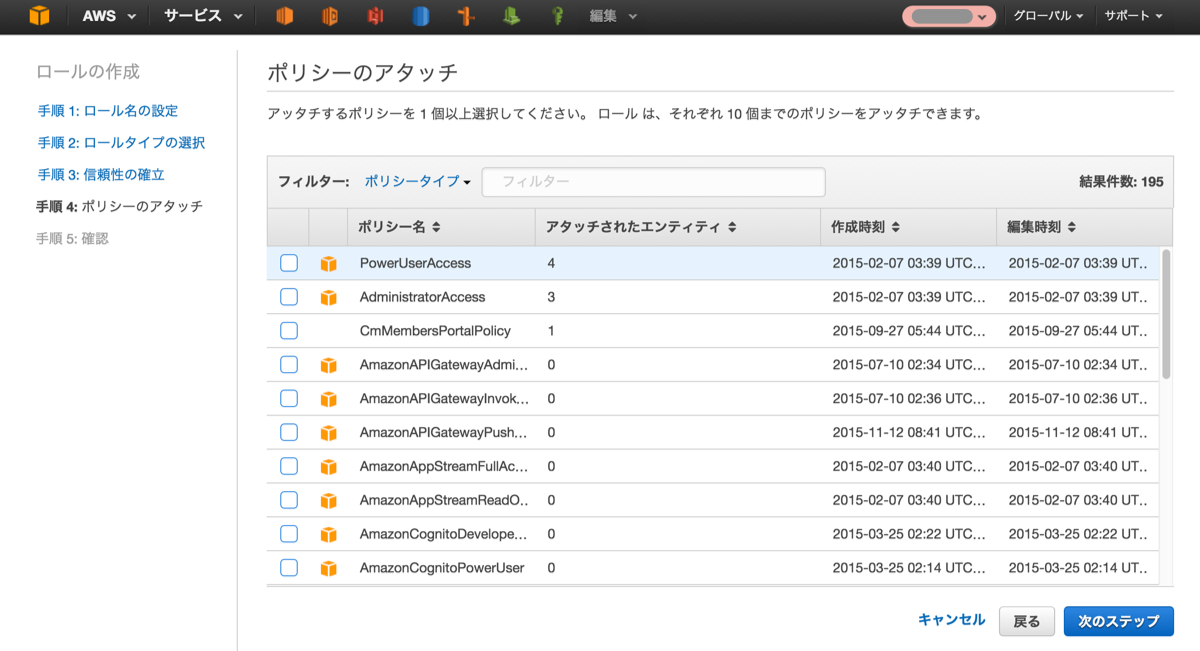Open the blue database service shortcut icon
Image resolution: width=1200 pixels, height=651 pixels.
pyautogui.click(x=421, y=16)
